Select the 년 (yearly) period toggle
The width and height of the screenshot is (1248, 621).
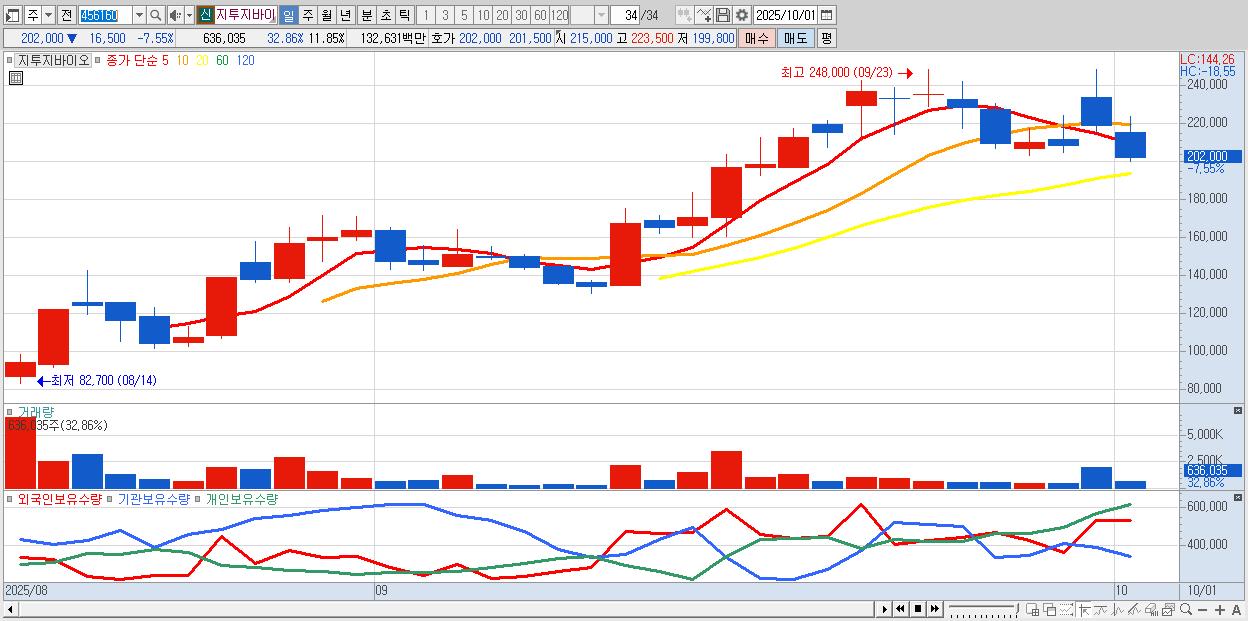pos(345,15)
